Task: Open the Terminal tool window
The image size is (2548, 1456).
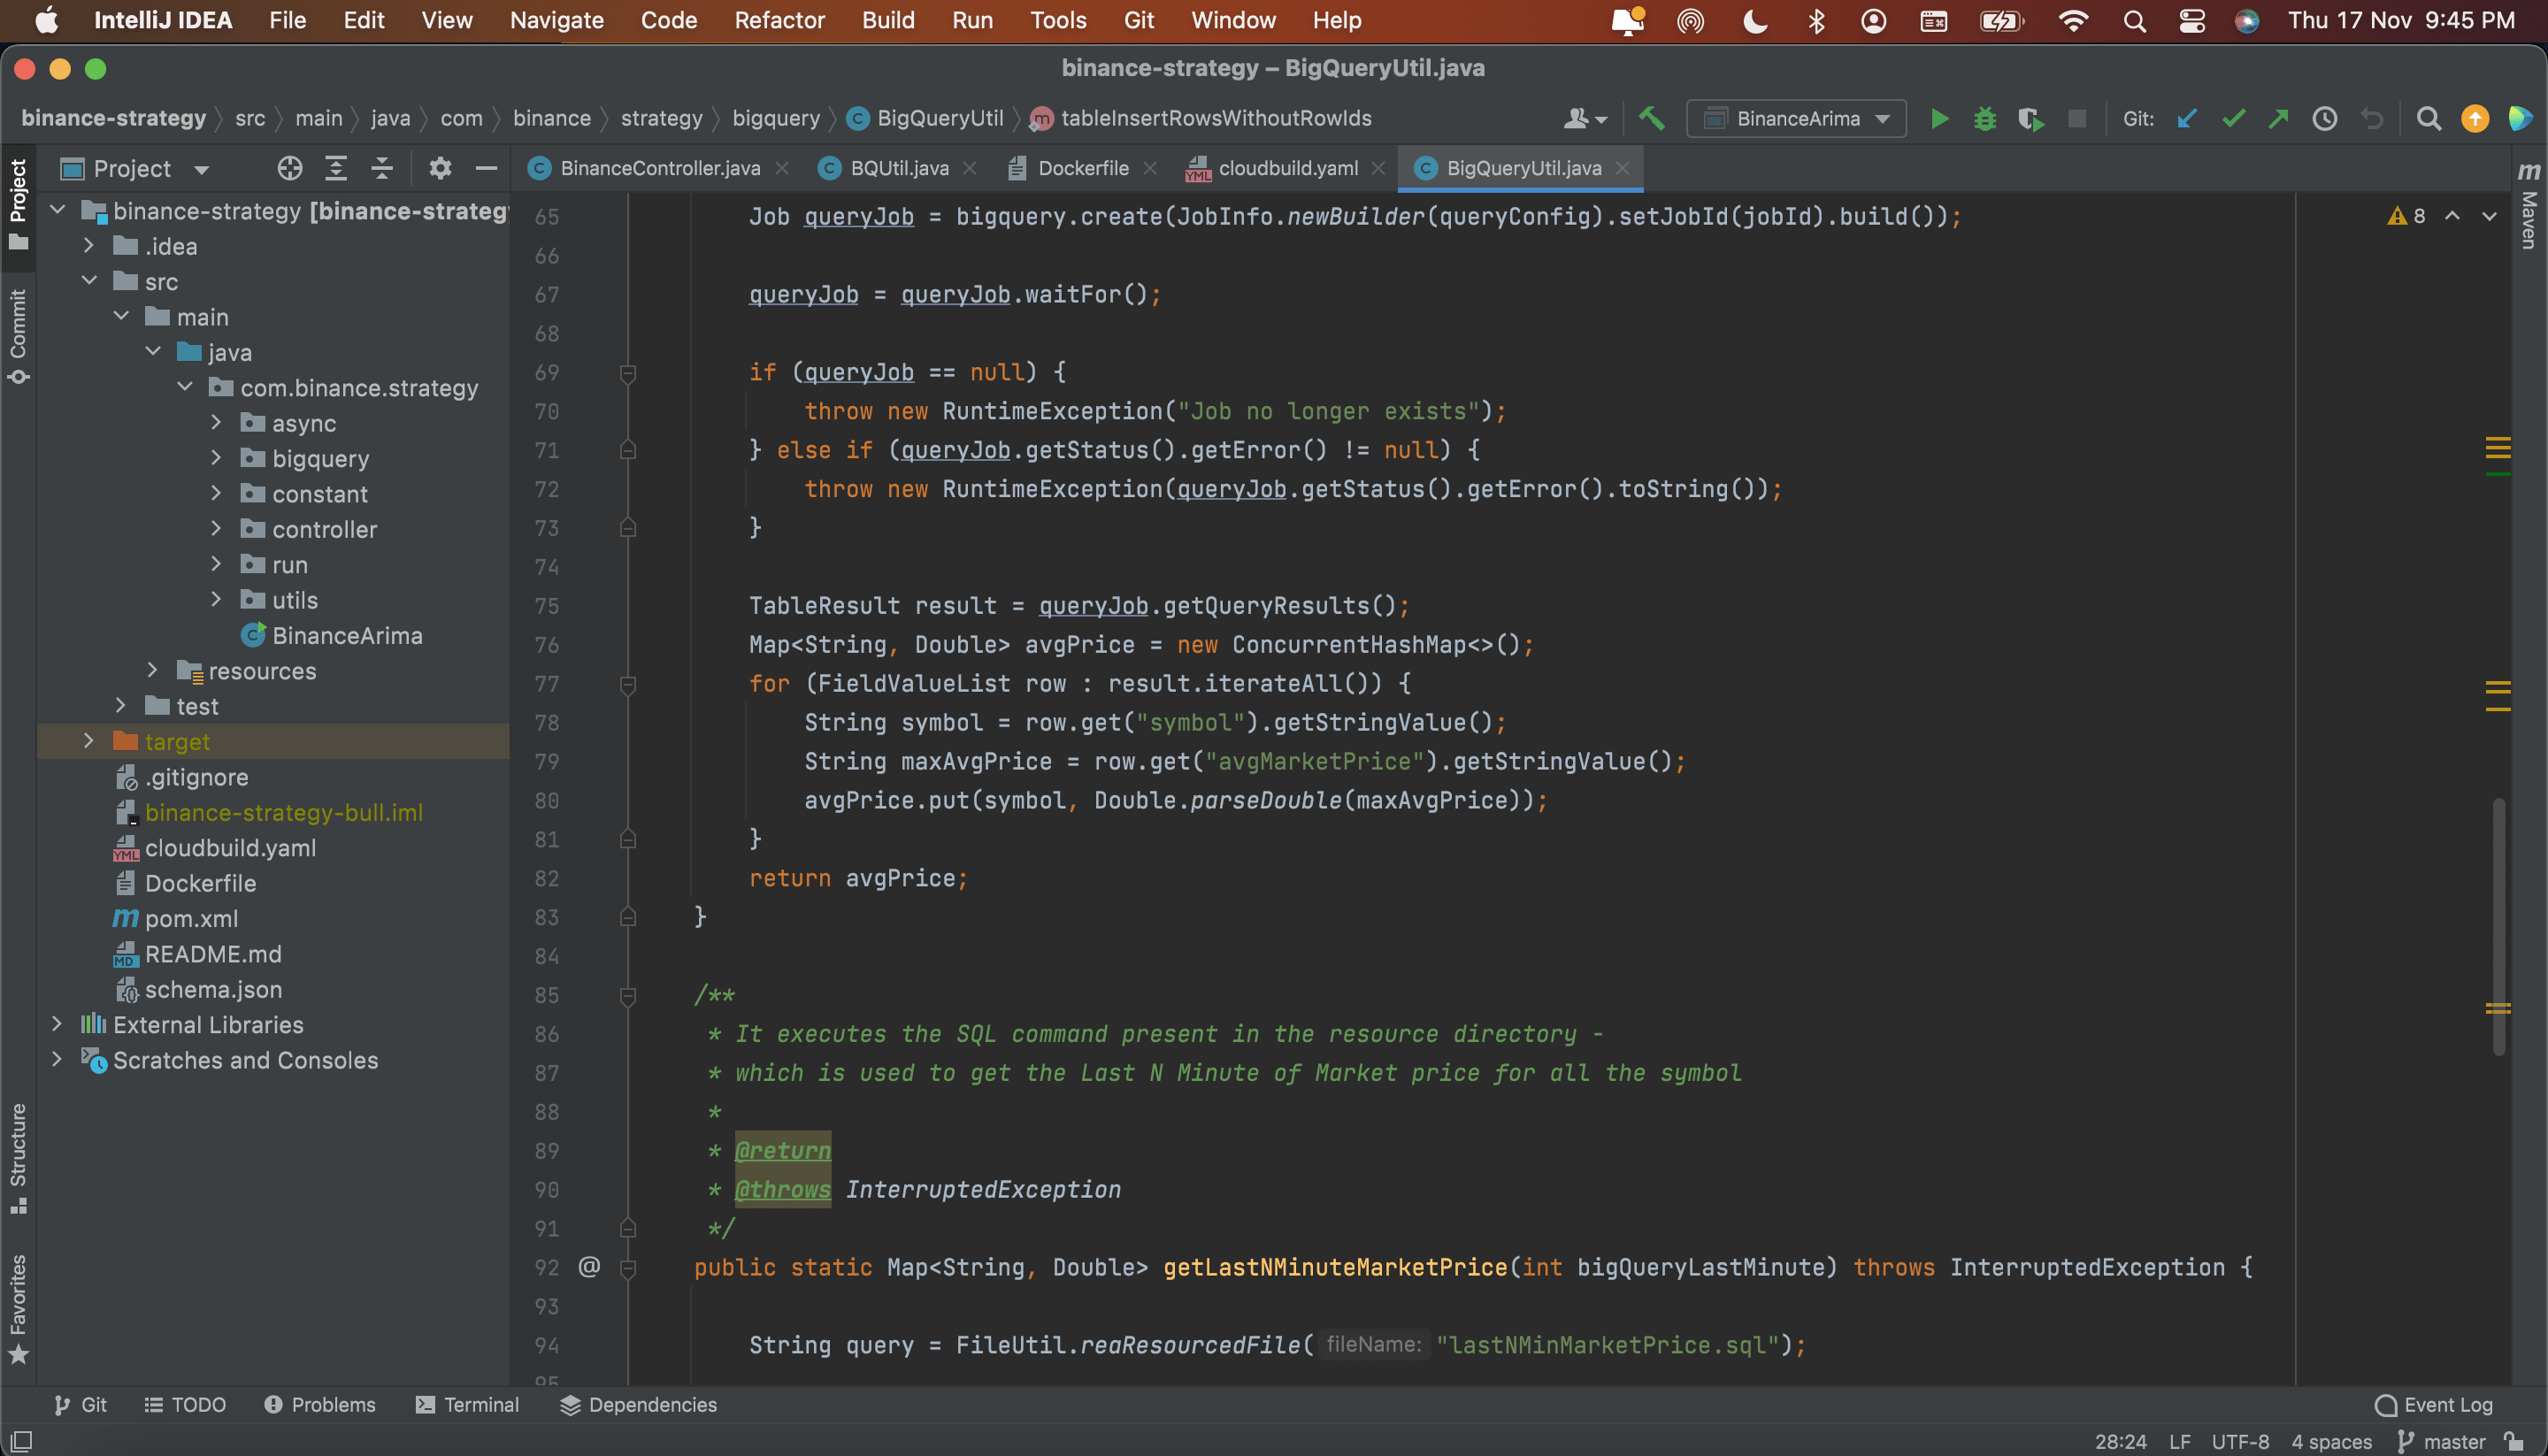Action: coord(467,1405)
